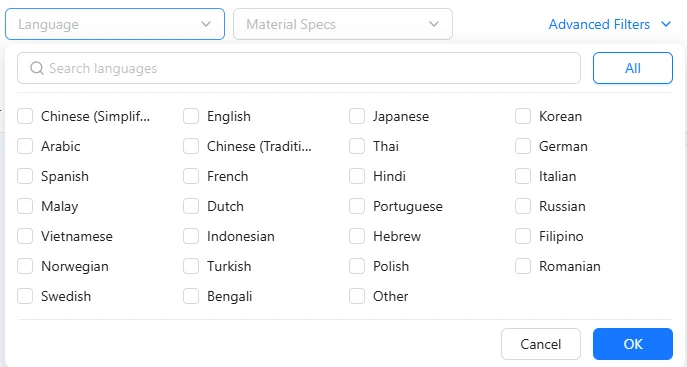This screenshot has height=367, width=687.
Task: Check the English checkbox
Action: [191, 116]
